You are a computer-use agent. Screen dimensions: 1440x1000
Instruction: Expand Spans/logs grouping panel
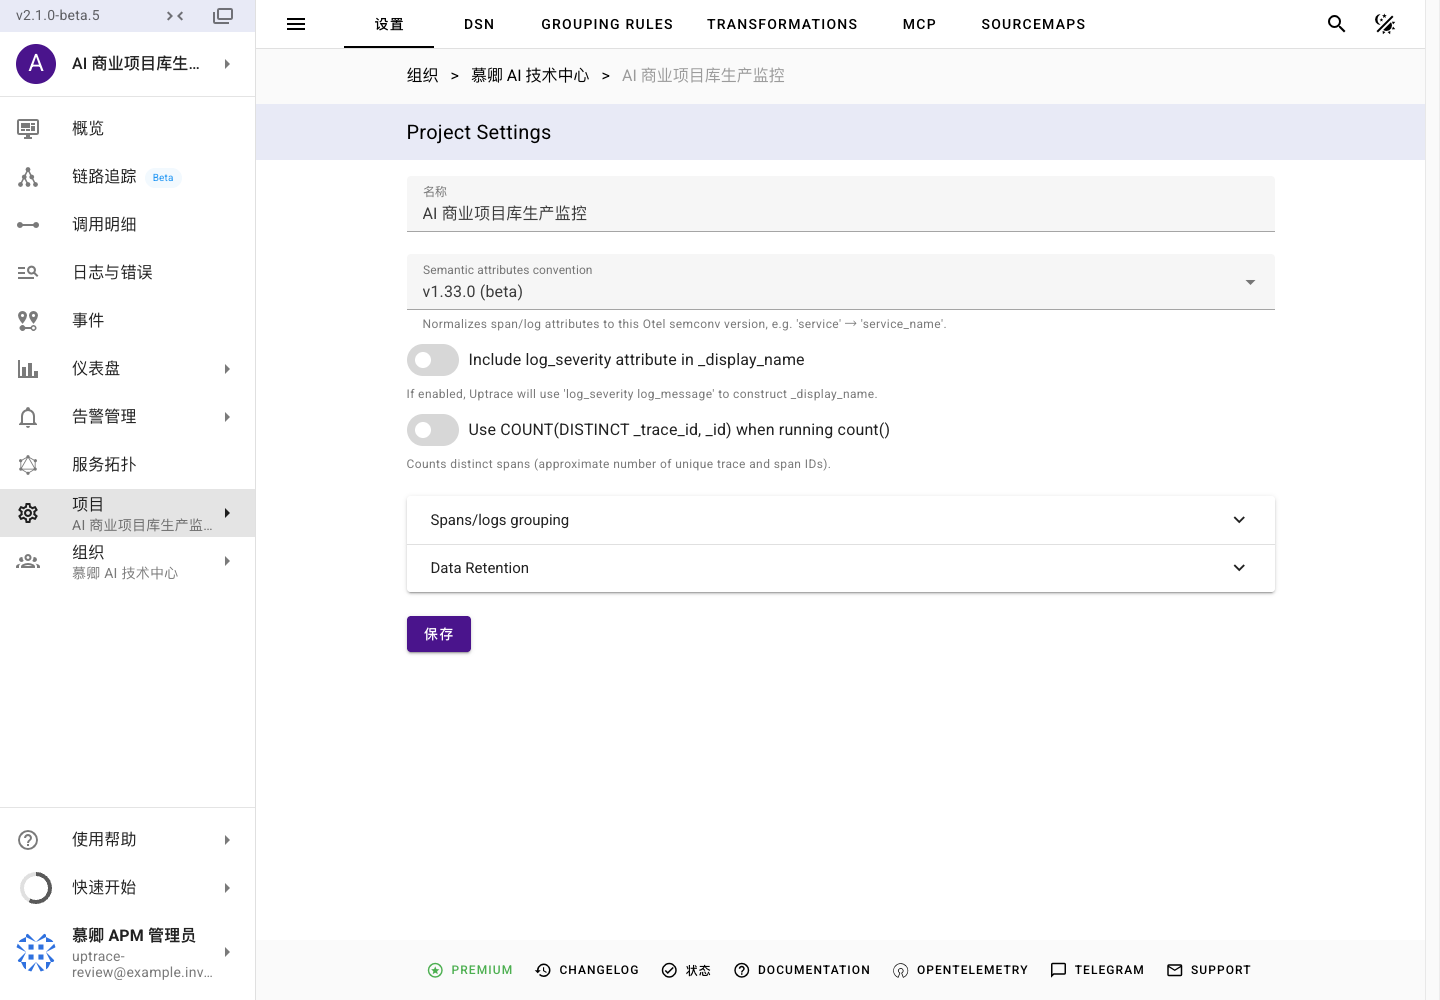(840, 520)
